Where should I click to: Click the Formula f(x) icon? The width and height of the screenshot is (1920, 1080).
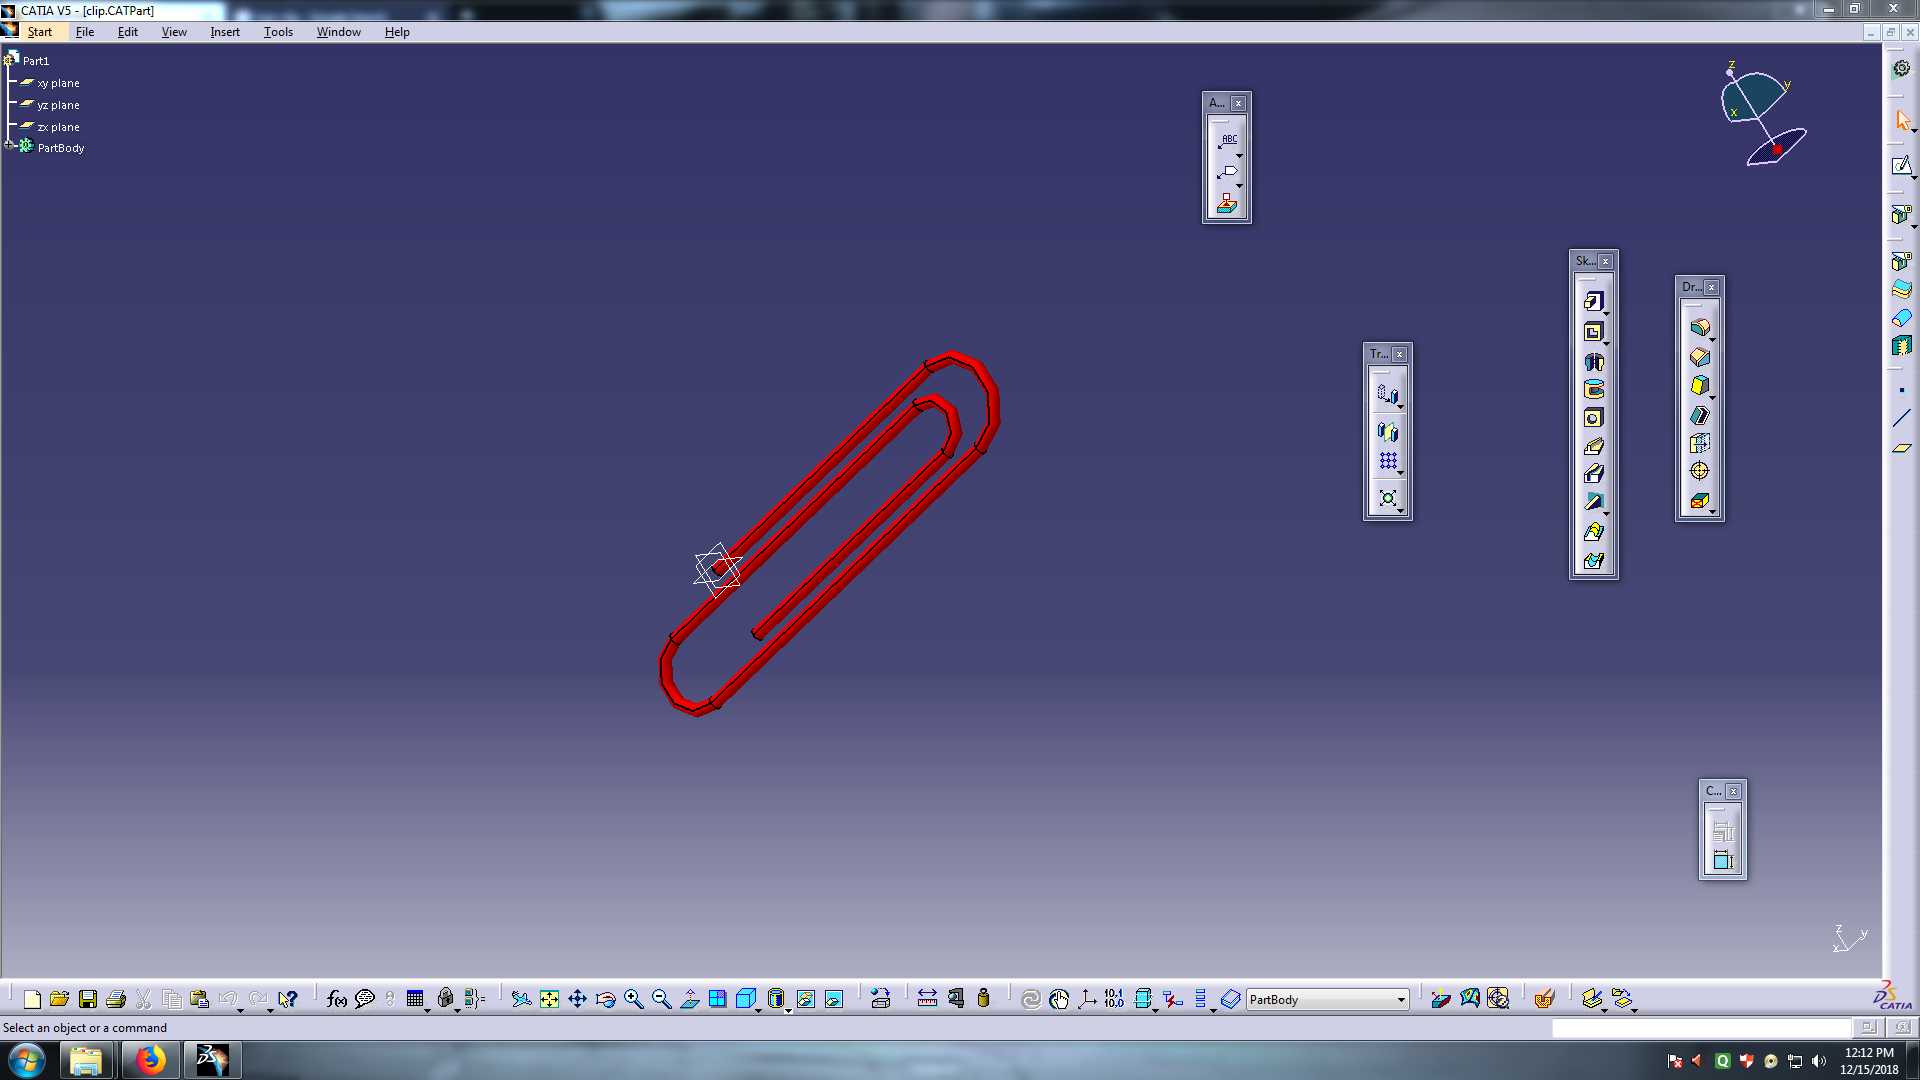(336, 999)
